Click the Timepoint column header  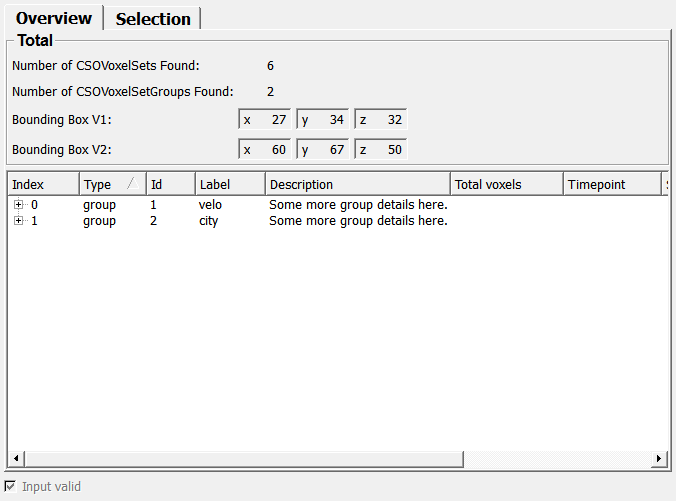[x=610, y=184]
